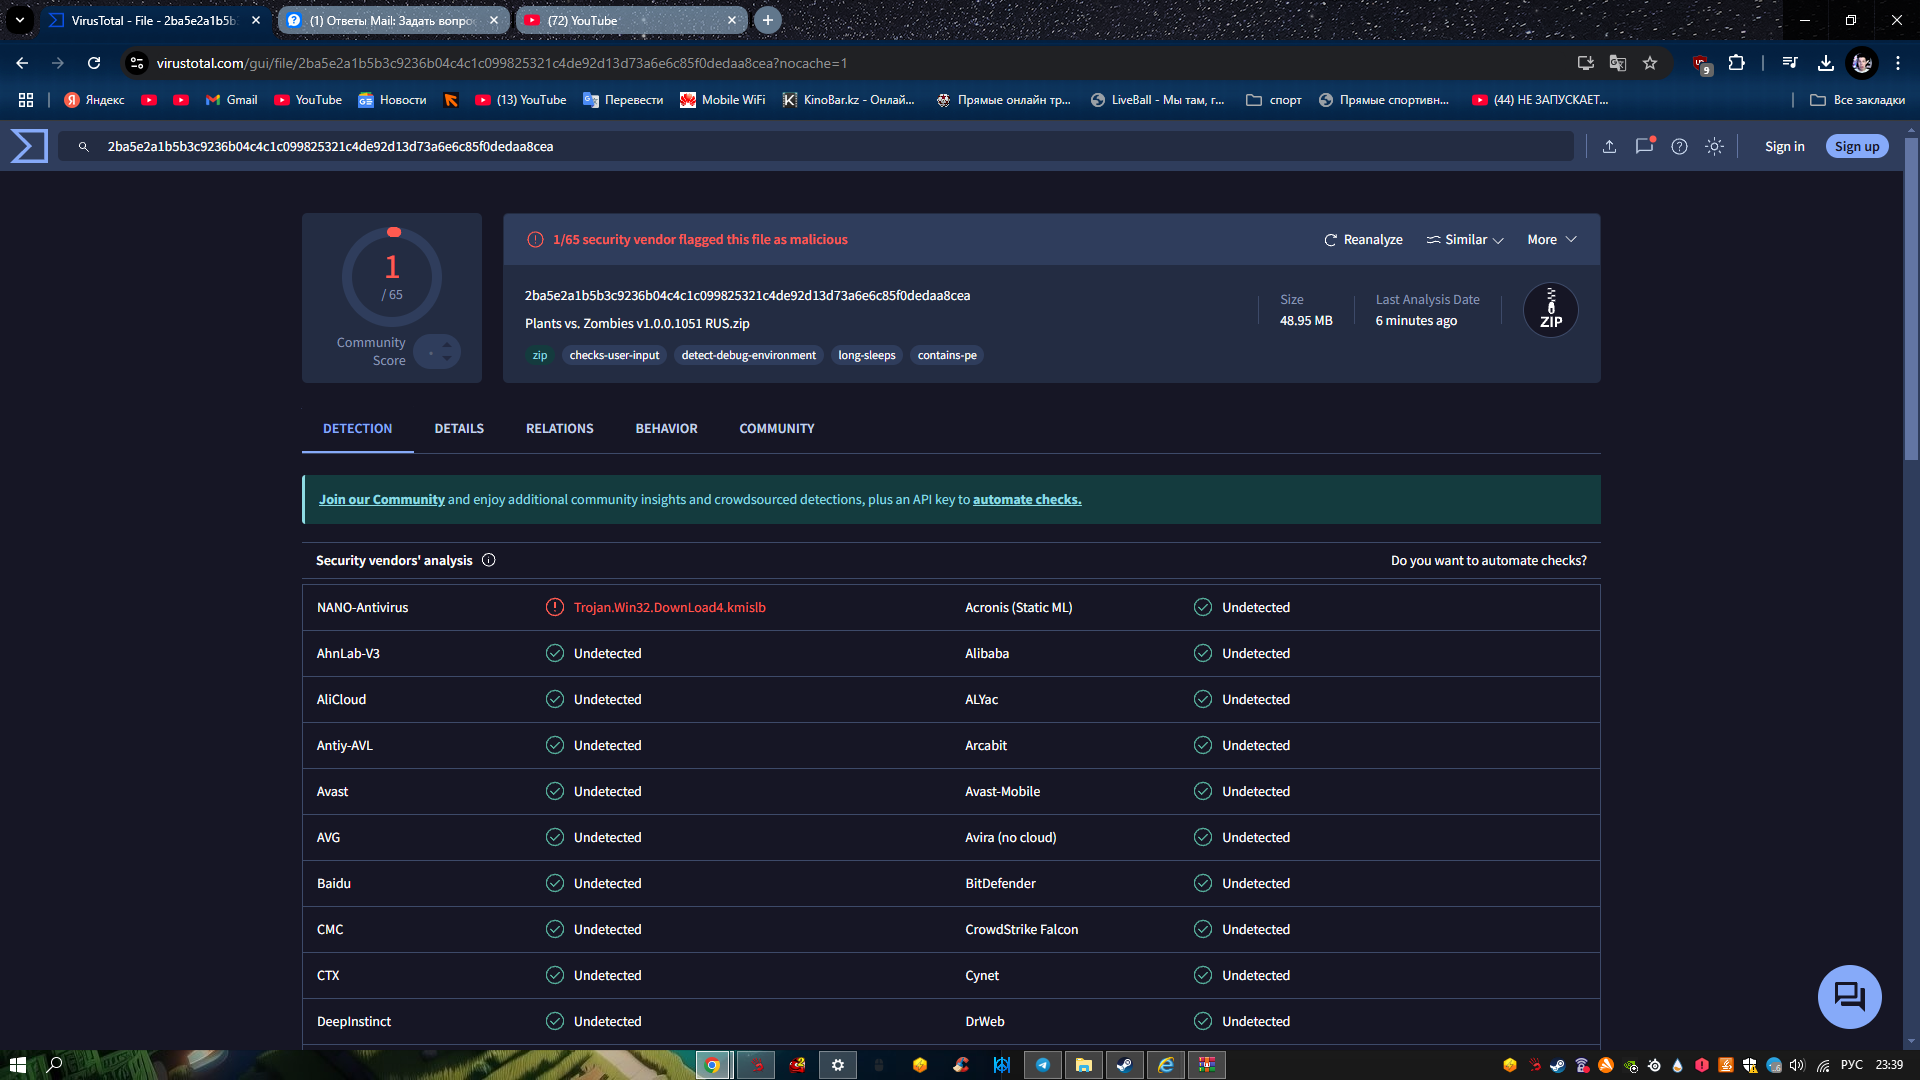The height and width of the screenshot is (1080, 1920).
Task: Switch to the Ответы Mail browser tab
Action: tap(392, 20)
